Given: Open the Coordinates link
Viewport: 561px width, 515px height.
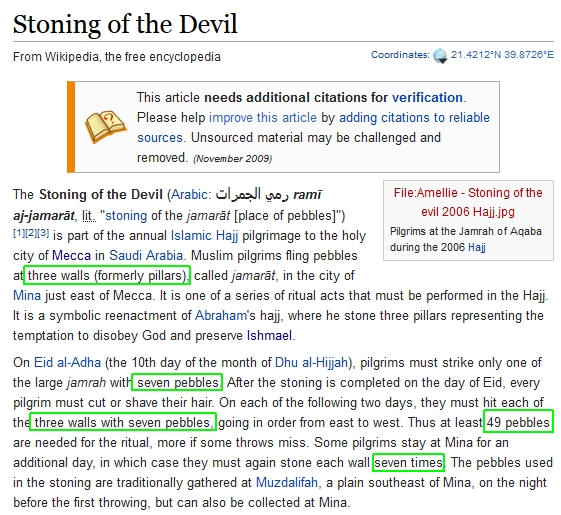Looking at the screenshot, I should point(400,55).
